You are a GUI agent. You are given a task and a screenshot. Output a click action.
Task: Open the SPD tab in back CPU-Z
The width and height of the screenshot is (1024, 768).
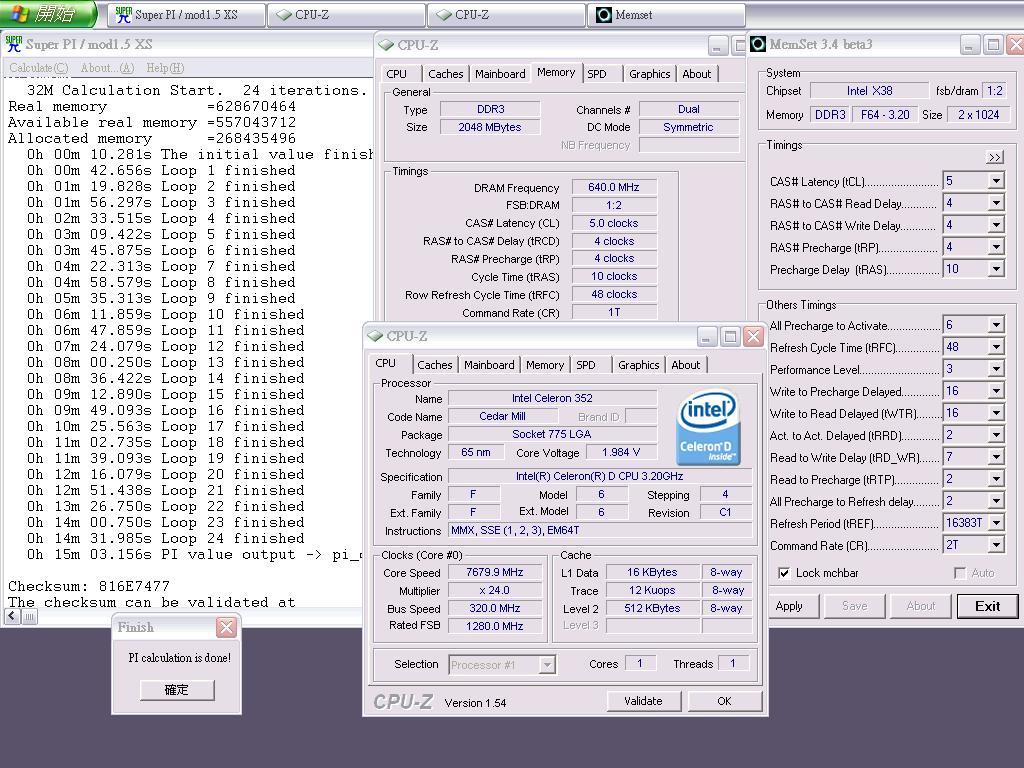point(597,74)
